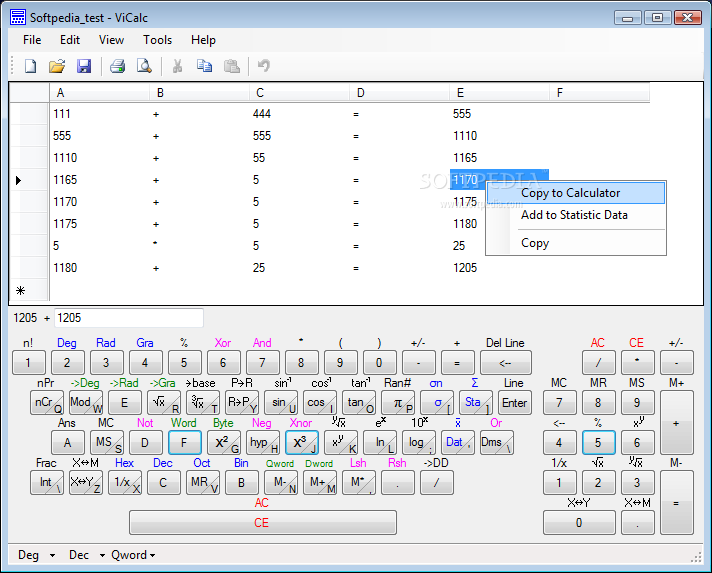This screenshot has width=712, height=573.
Task: Click the numpad 7 key under MC
Action: point(560,403)
